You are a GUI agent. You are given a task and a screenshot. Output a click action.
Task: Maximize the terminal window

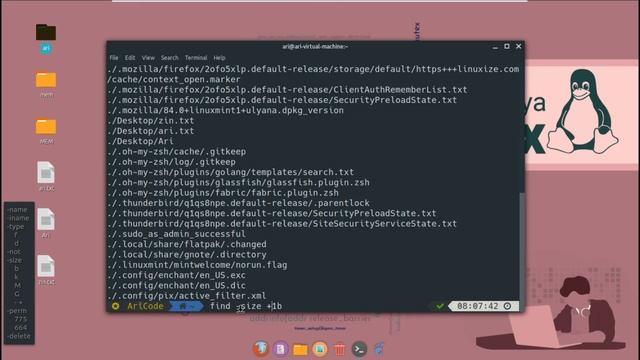point(507,47)
